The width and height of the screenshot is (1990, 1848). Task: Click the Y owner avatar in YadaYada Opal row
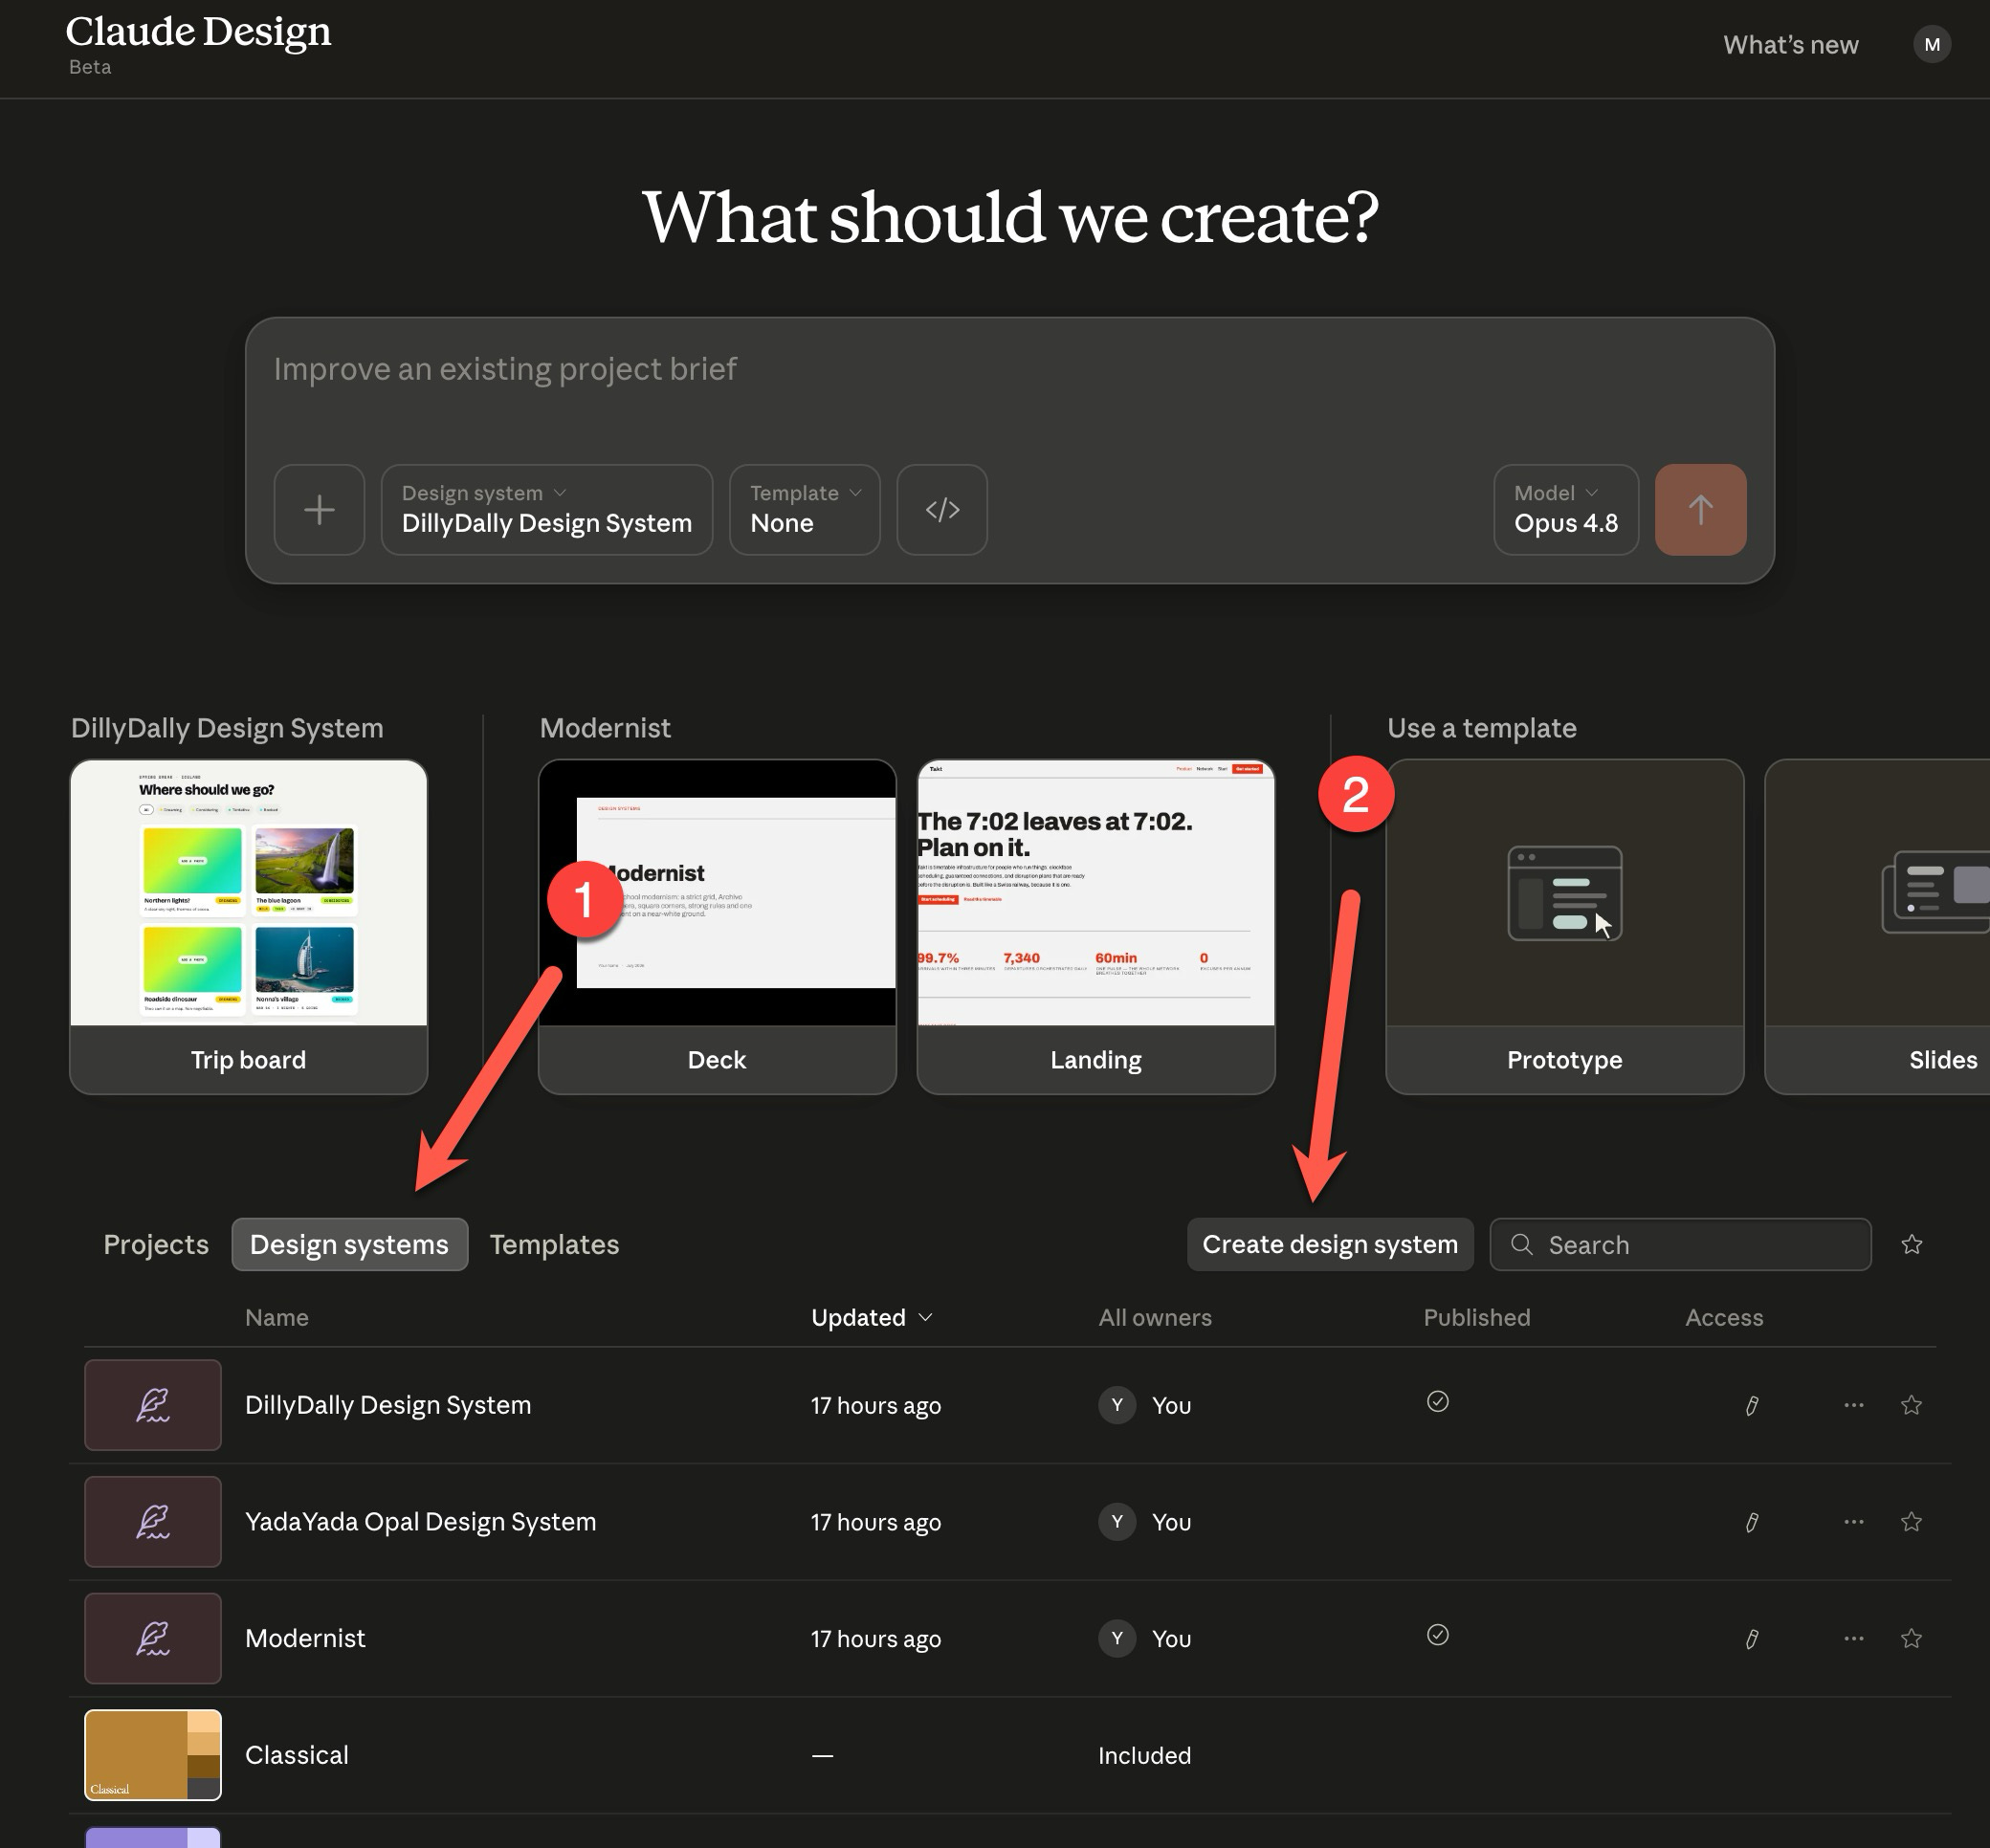pyautogui.click(x=1117, y=1522)
